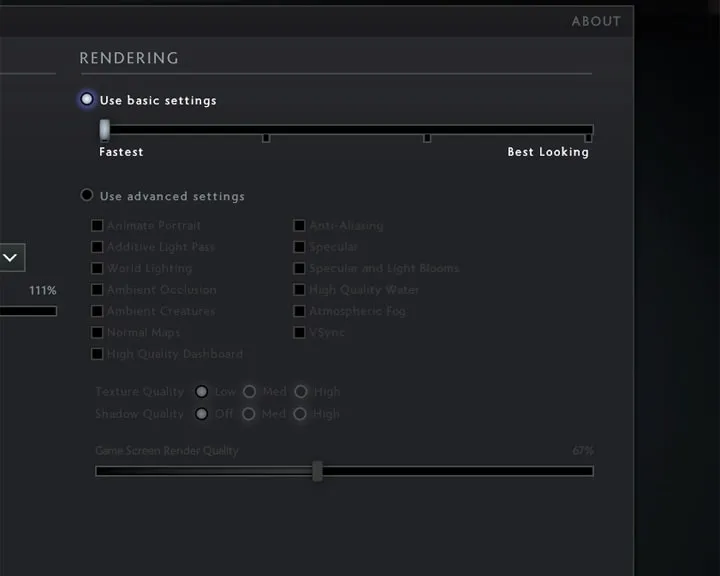This screenshot has width=720, height=576.
Task: Set Texture Quality to High
Action: tap(301, 391)
